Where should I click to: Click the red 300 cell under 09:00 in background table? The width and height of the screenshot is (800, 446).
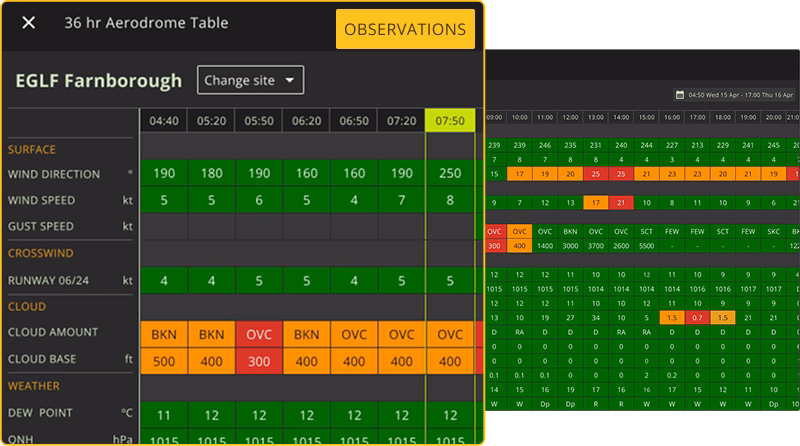coord(494,246)
